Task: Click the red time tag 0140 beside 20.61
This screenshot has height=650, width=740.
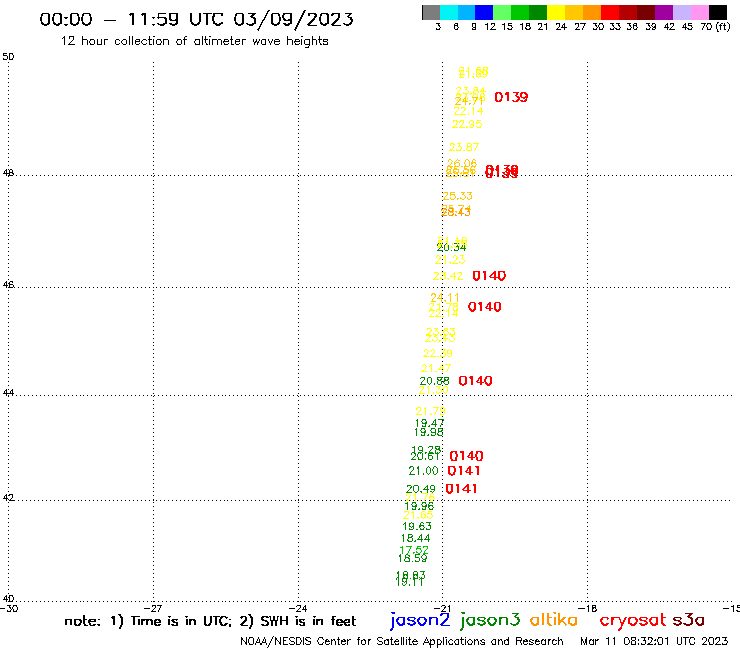Action: point(466,456)
